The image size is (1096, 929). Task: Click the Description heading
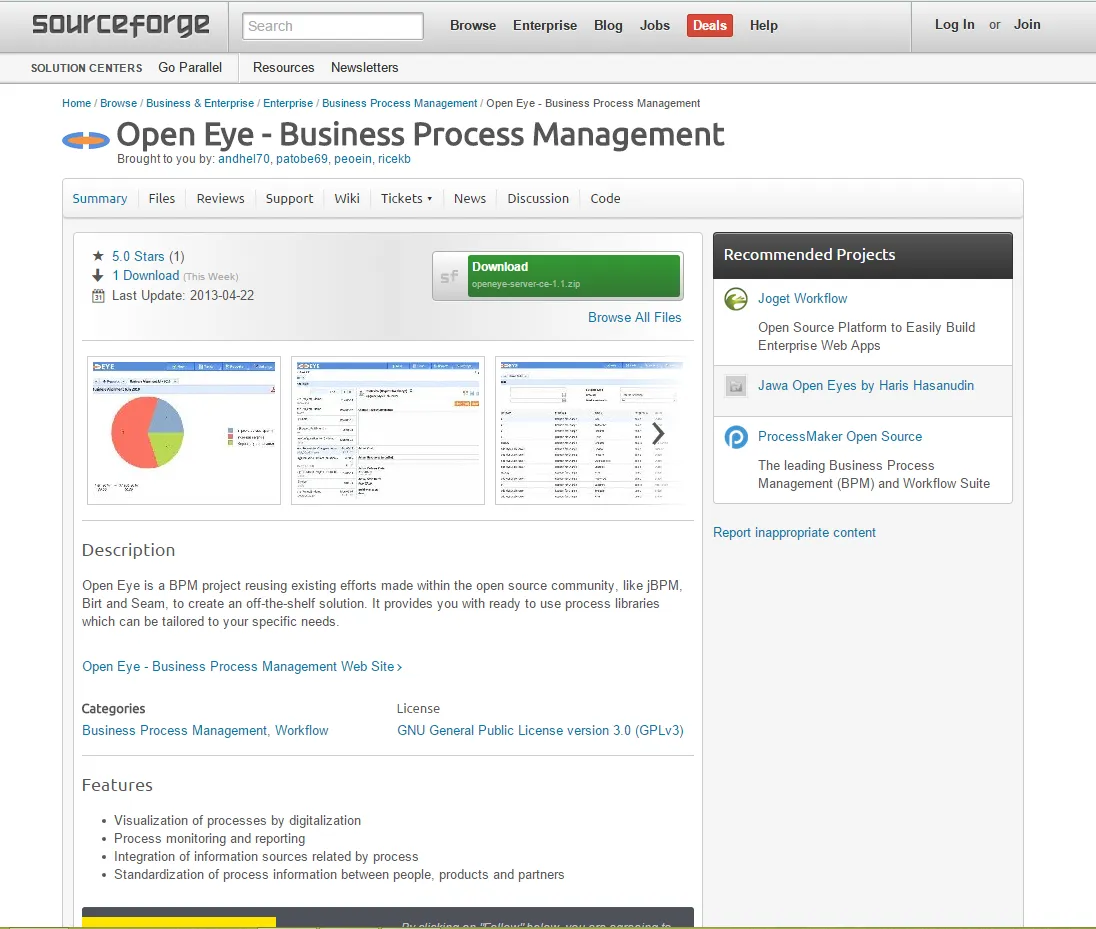click(x=129, y=550)
